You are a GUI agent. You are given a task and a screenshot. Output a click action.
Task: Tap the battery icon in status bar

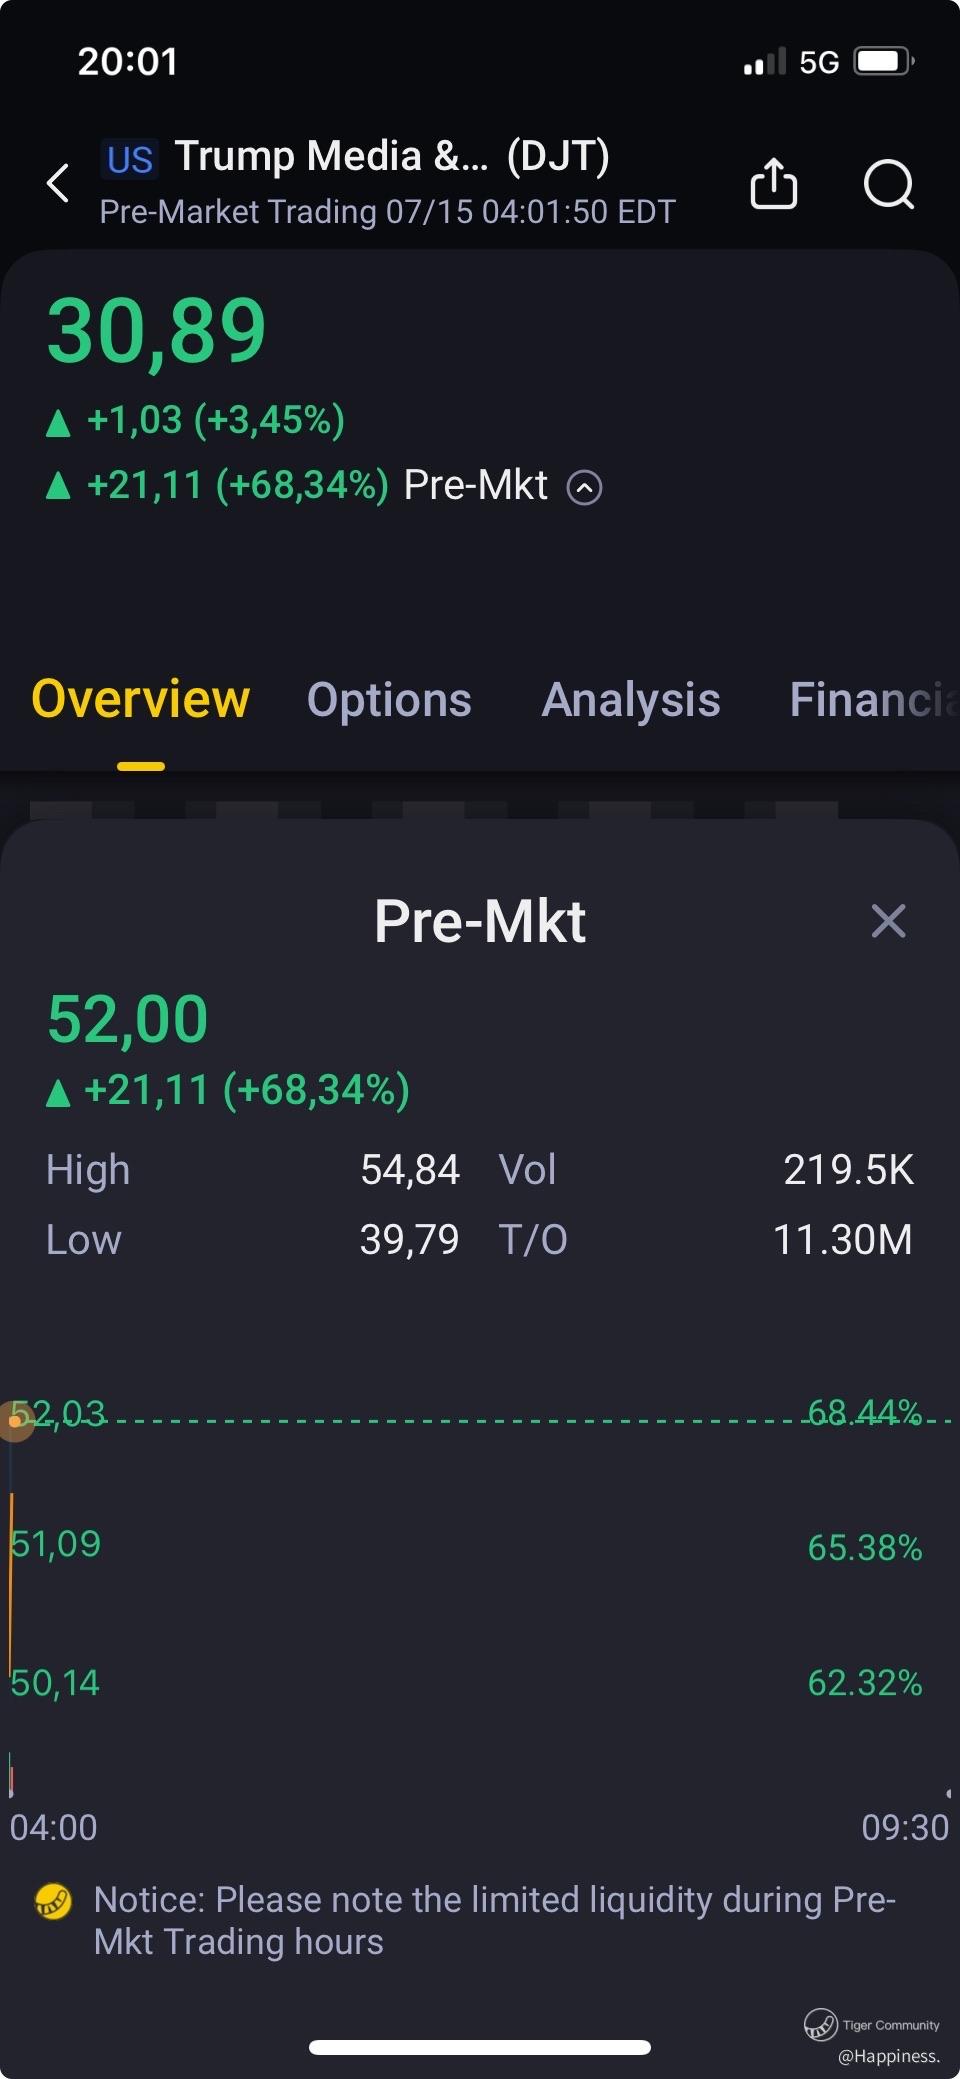point(882,61)
